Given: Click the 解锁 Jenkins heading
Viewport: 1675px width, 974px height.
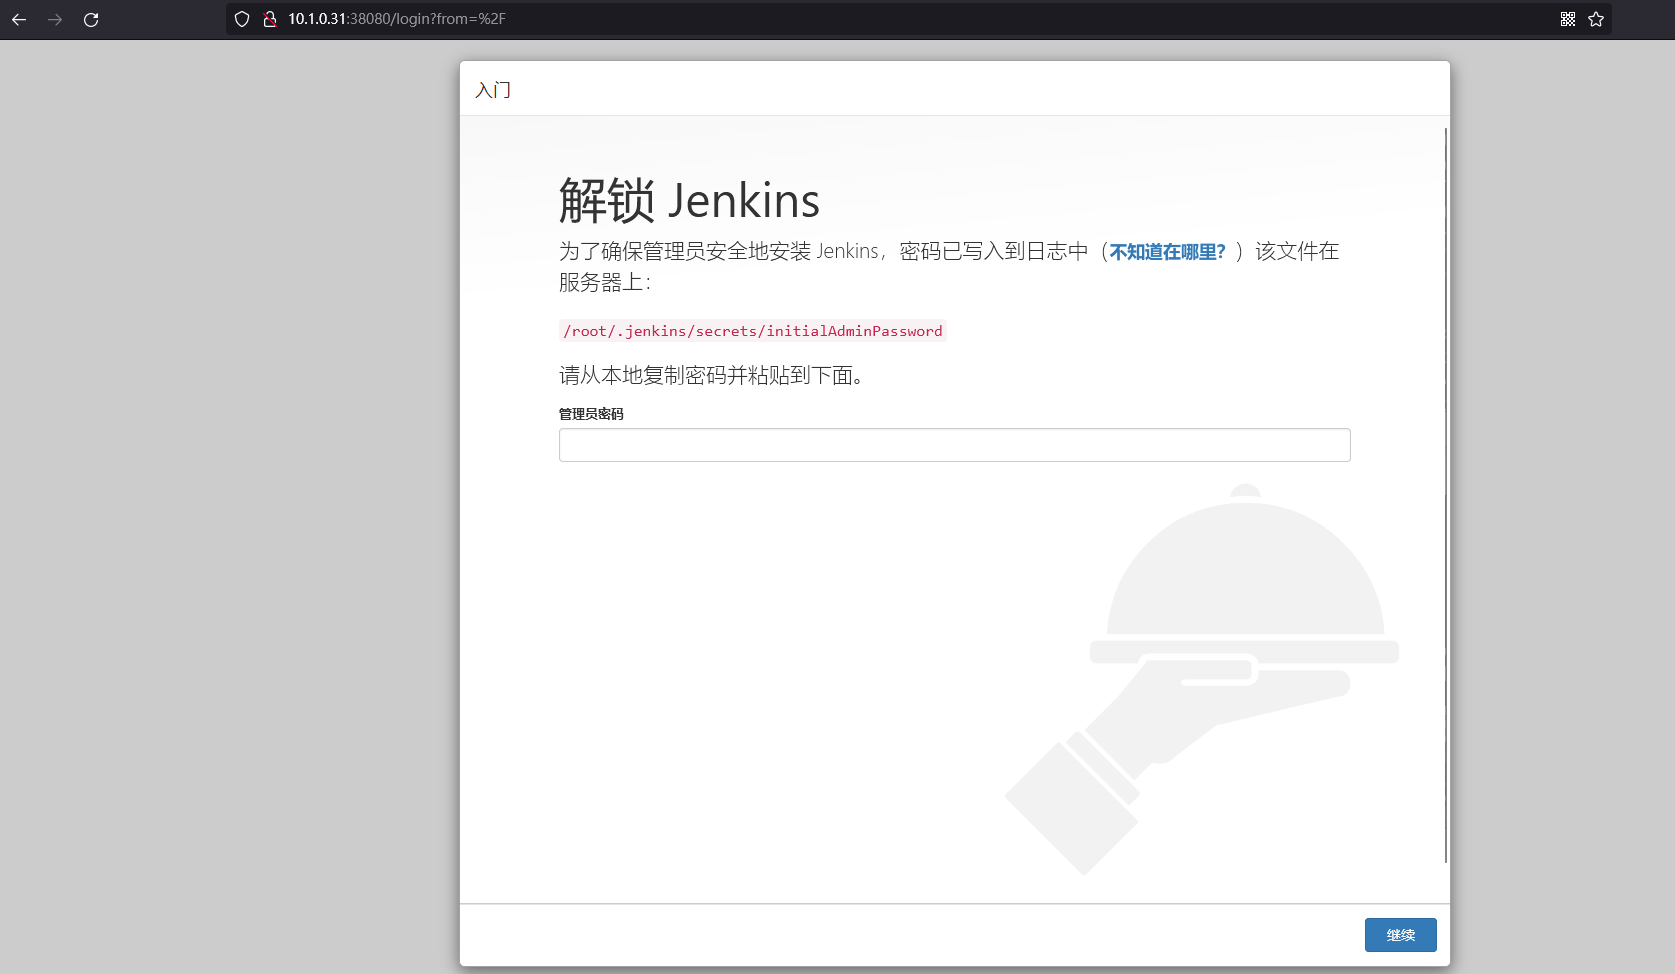Looking at the screenshot, I should click(689, 200).
